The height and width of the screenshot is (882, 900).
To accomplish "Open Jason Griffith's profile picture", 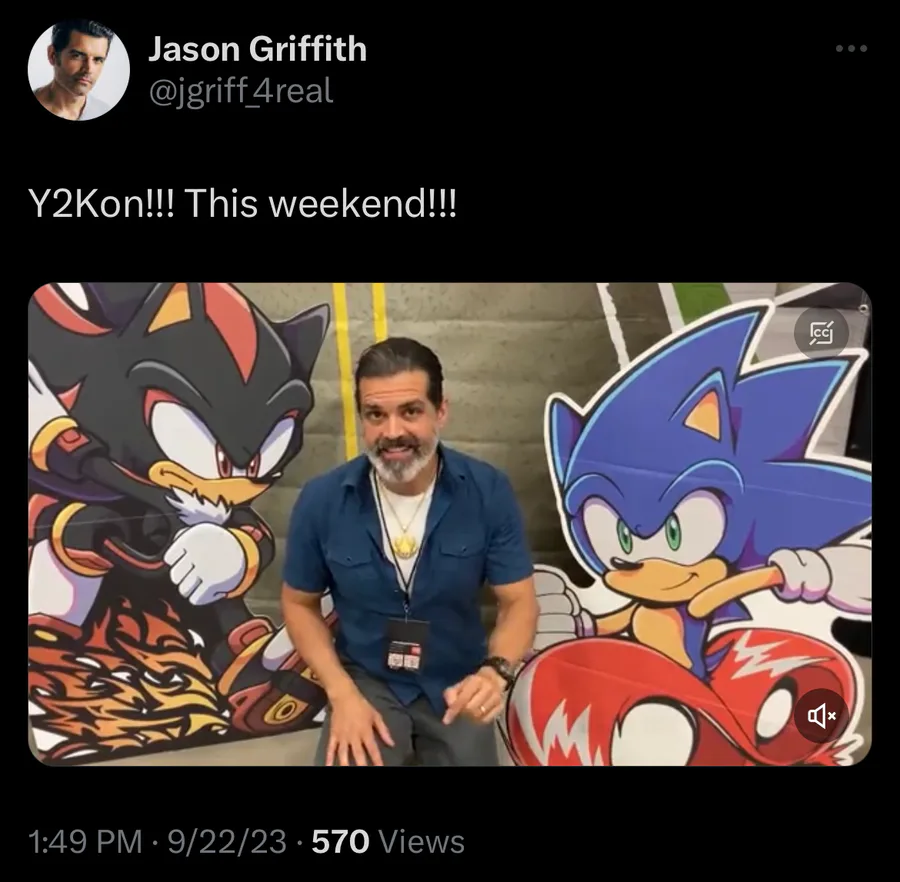I will coord(79,70).
